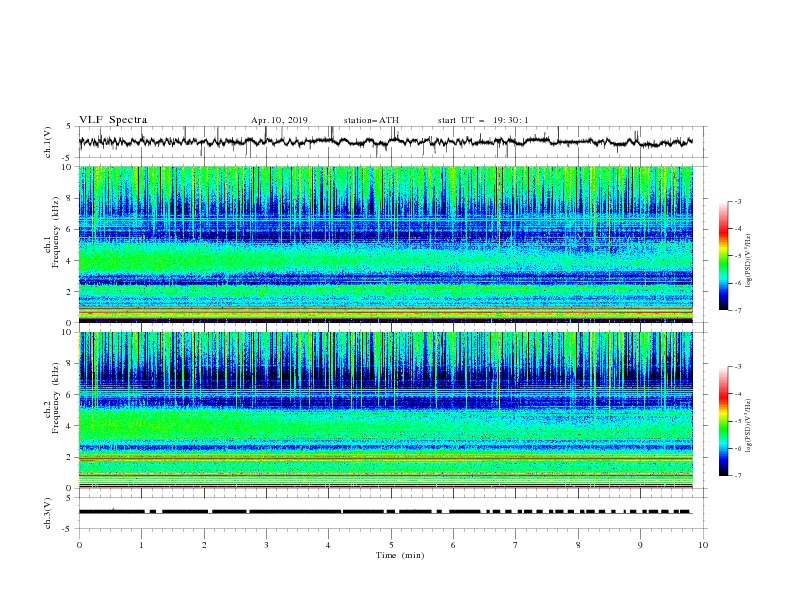This screenshot has width=792, height=612.
Task: Click the ch.1 colorbar "log(PSD)(V²/Hz)" label
Action: tap(749, 261)
